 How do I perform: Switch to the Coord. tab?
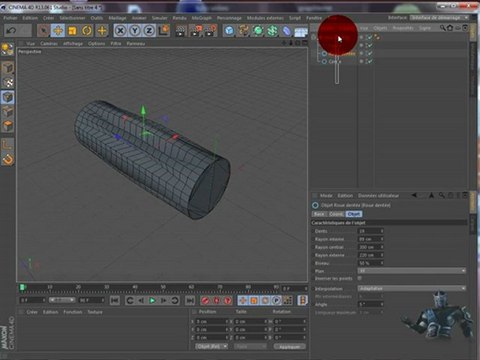tap(336, 214)
